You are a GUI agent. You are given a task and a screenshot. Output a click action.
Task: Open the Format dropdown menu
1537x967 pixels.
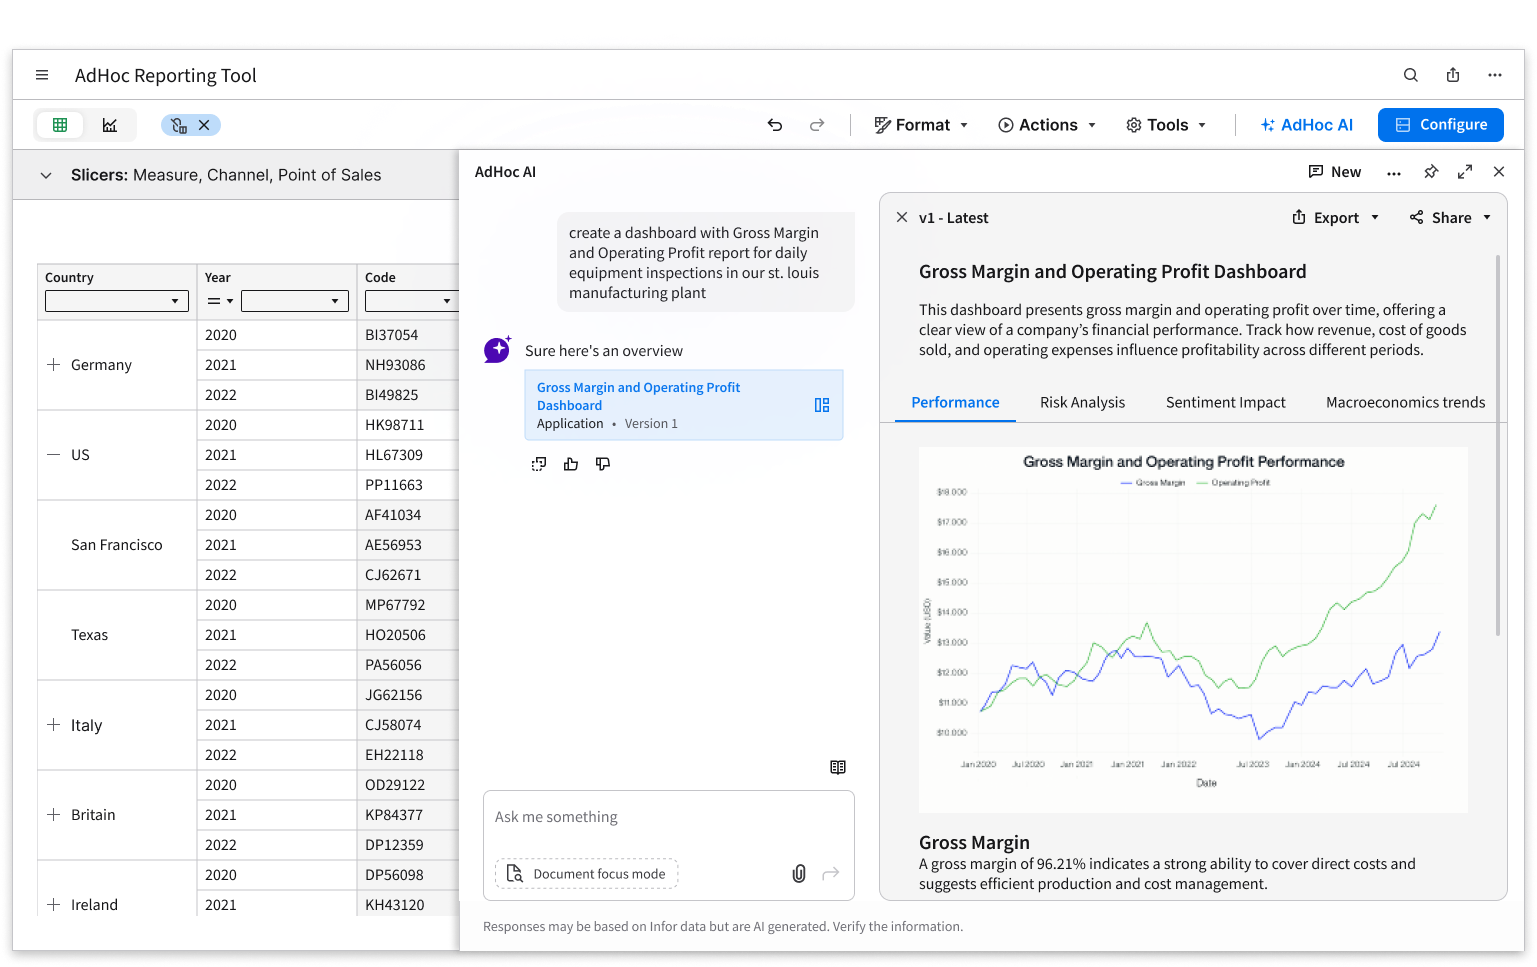click(921, 125)
